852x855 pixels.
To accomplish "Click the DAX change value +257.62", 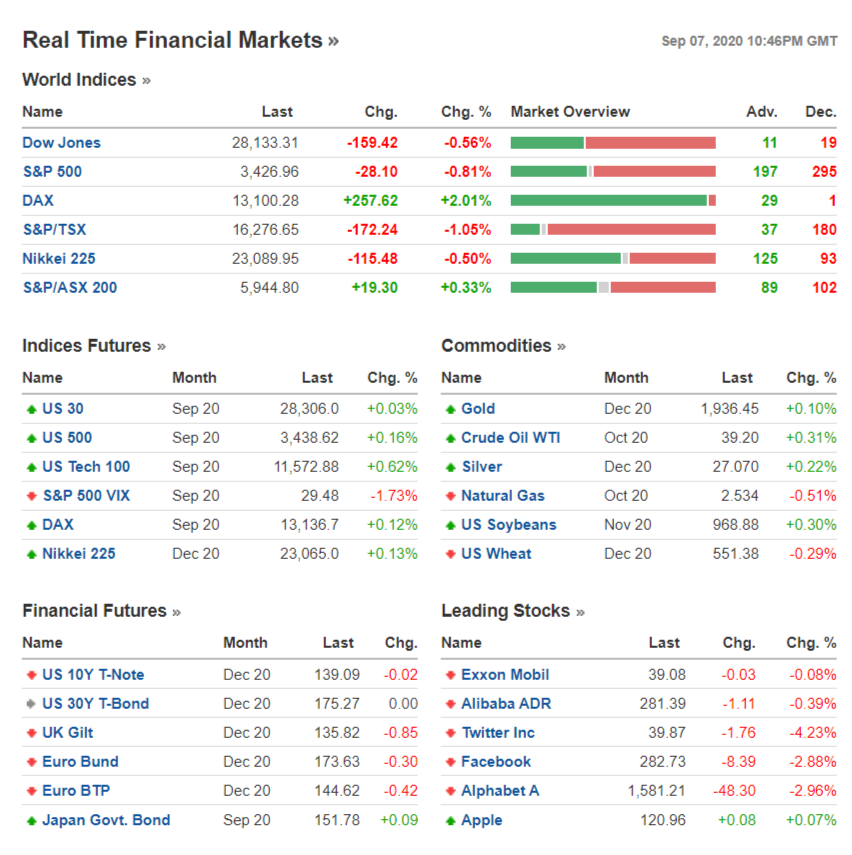I will coord(370,201).
